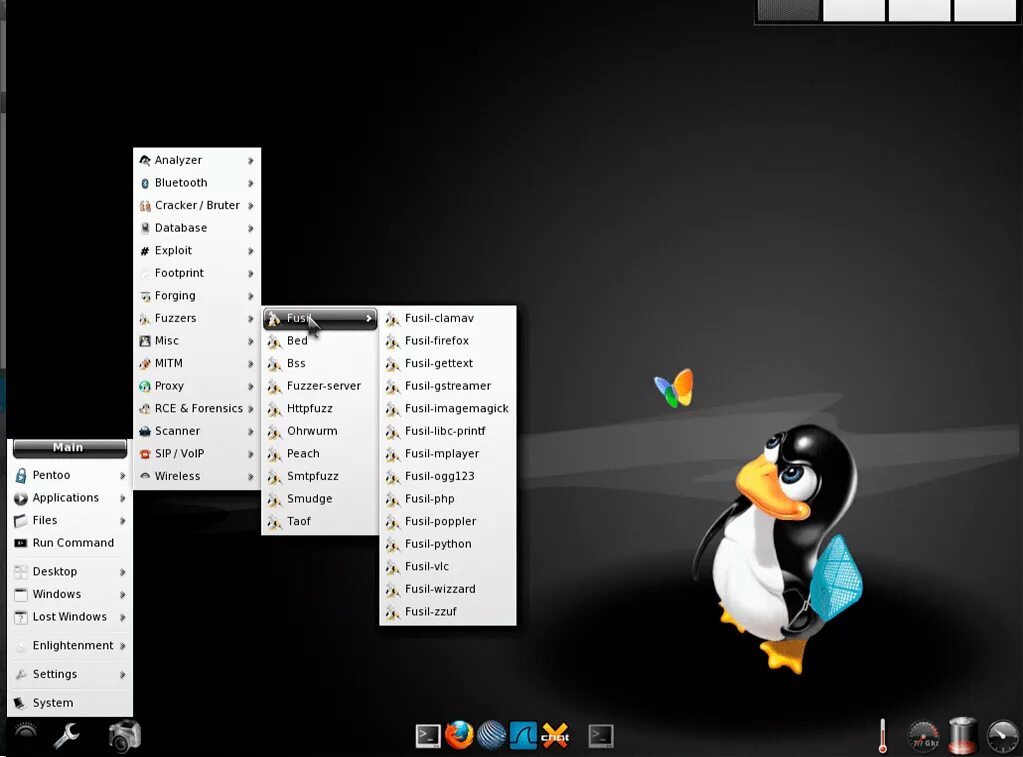This screenshot has width=1023, height=757.
Task: Launch Wireshark shark-fin icon in dock
Action: (523, 735)
